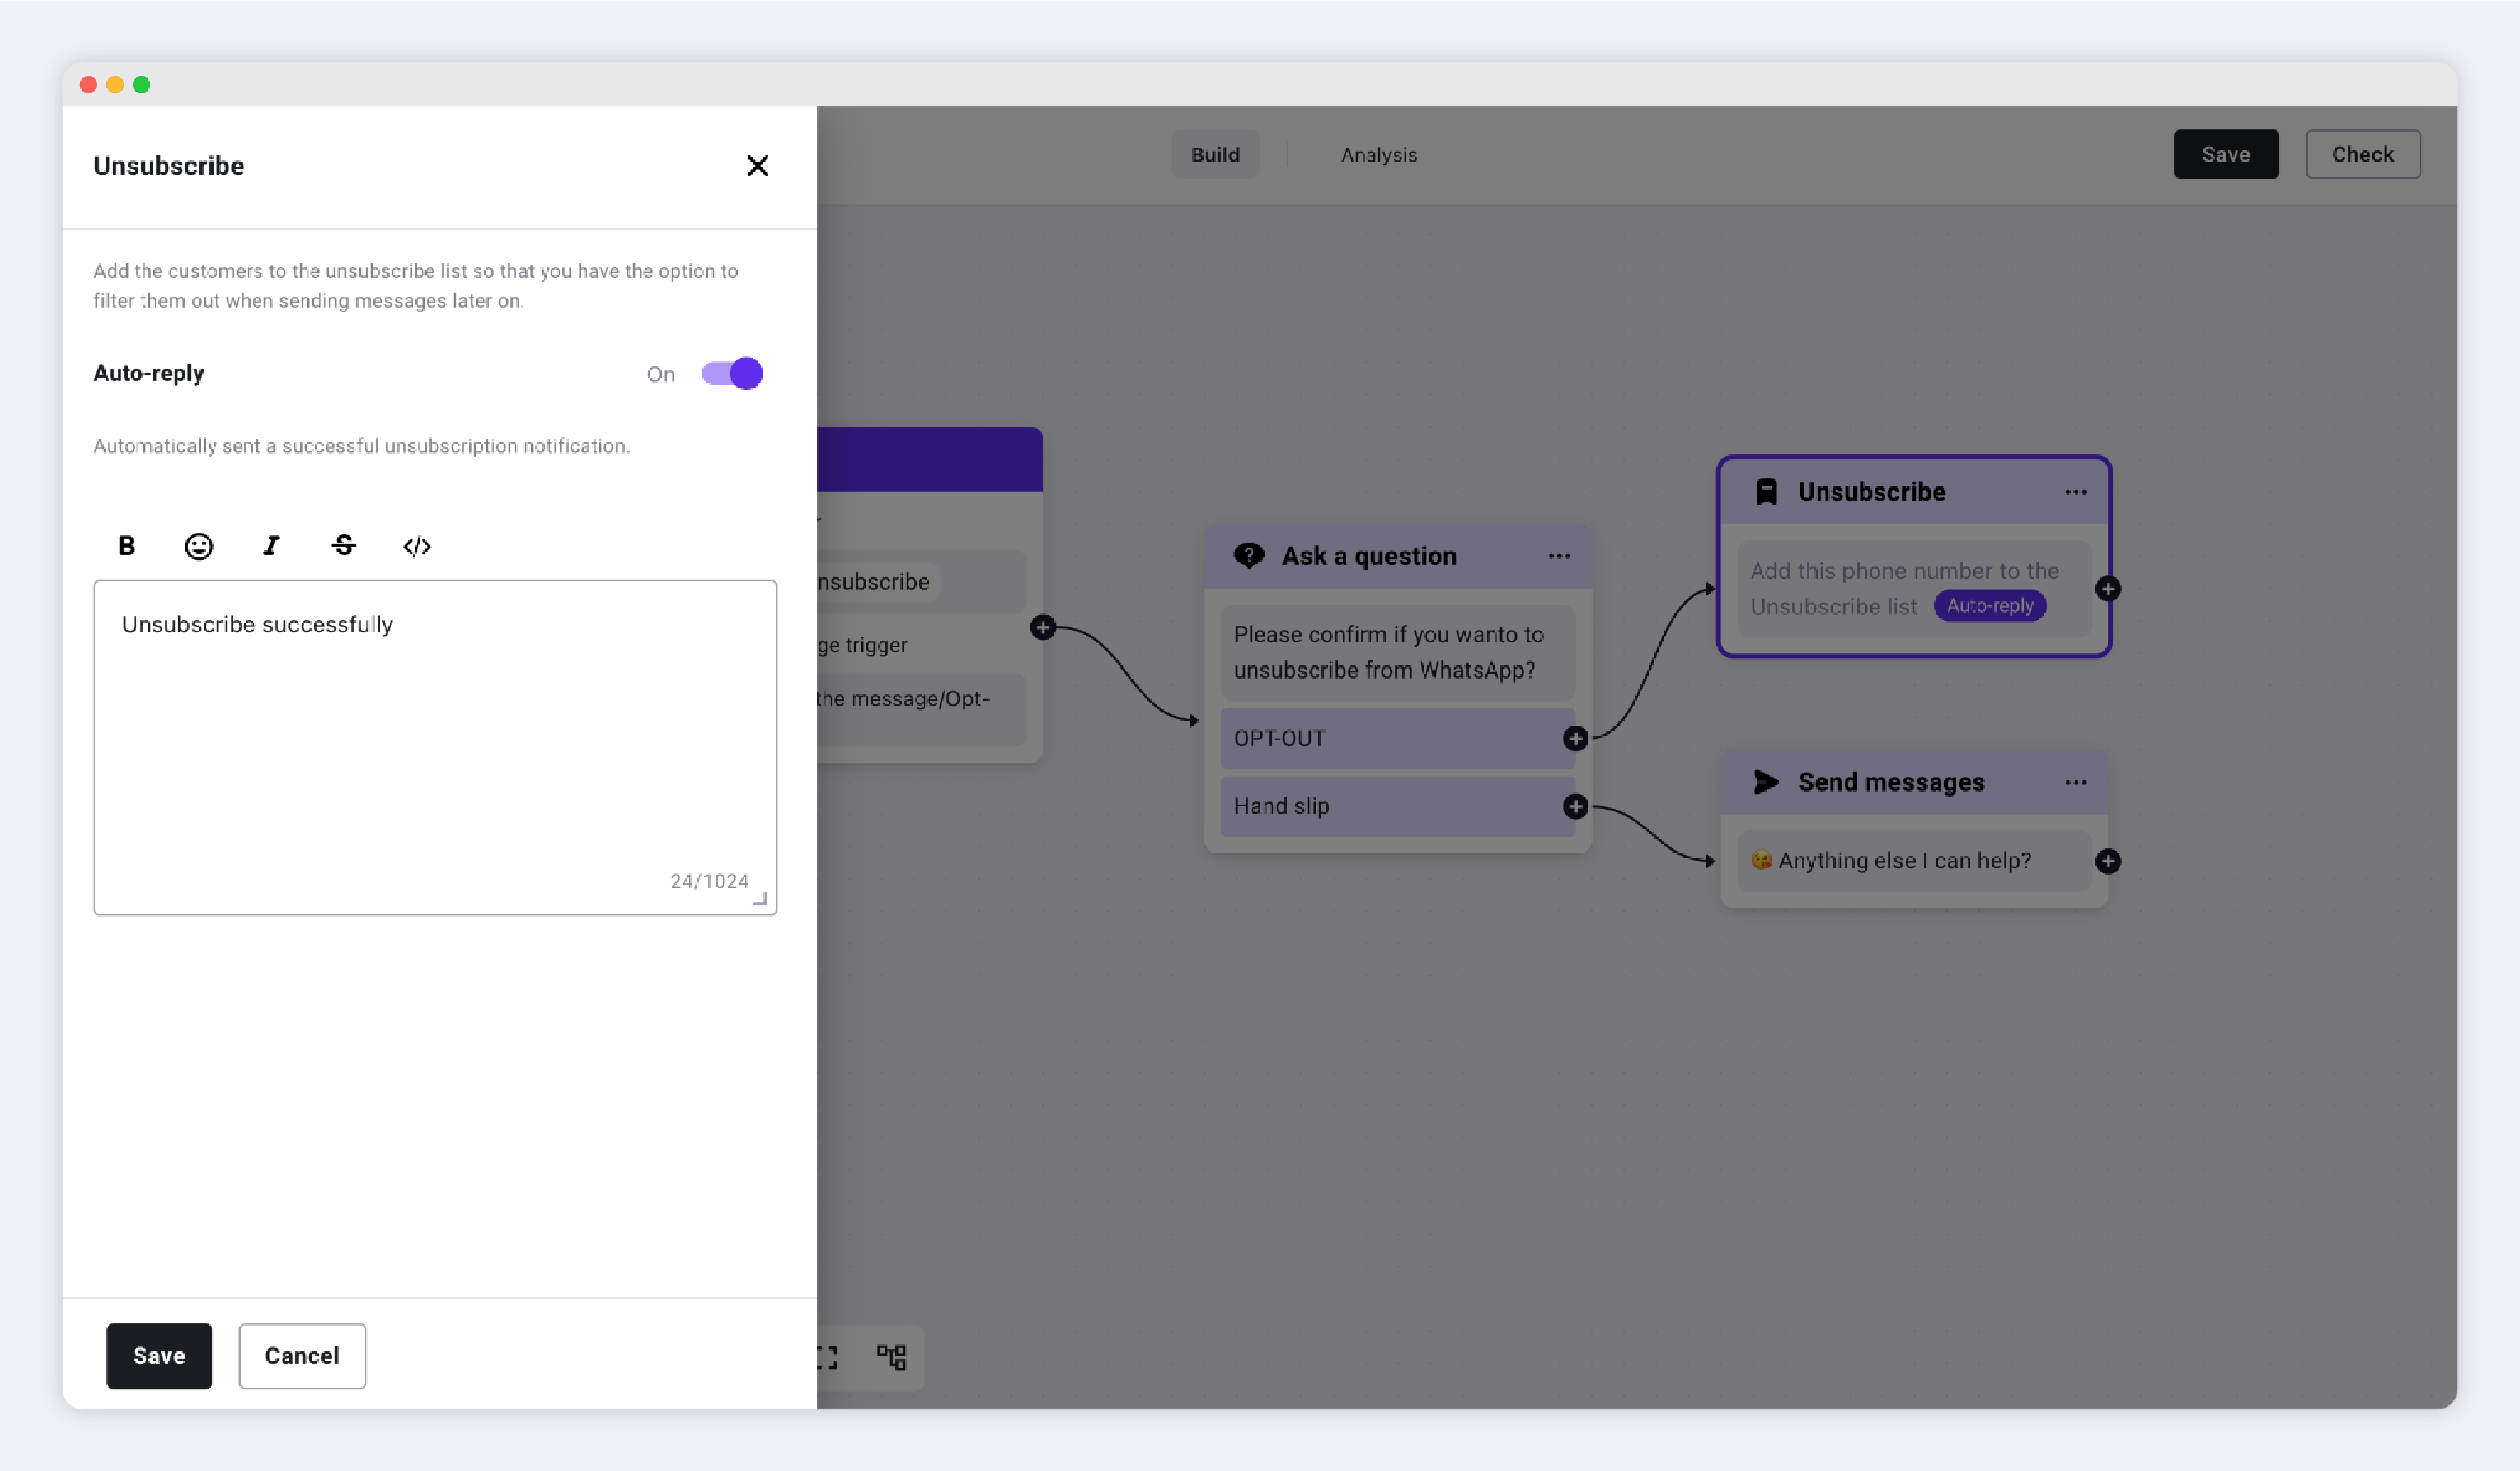The image size is (2520, 1471).
Task: Switch to the Build tab
Action: (x=1214, y=154)
